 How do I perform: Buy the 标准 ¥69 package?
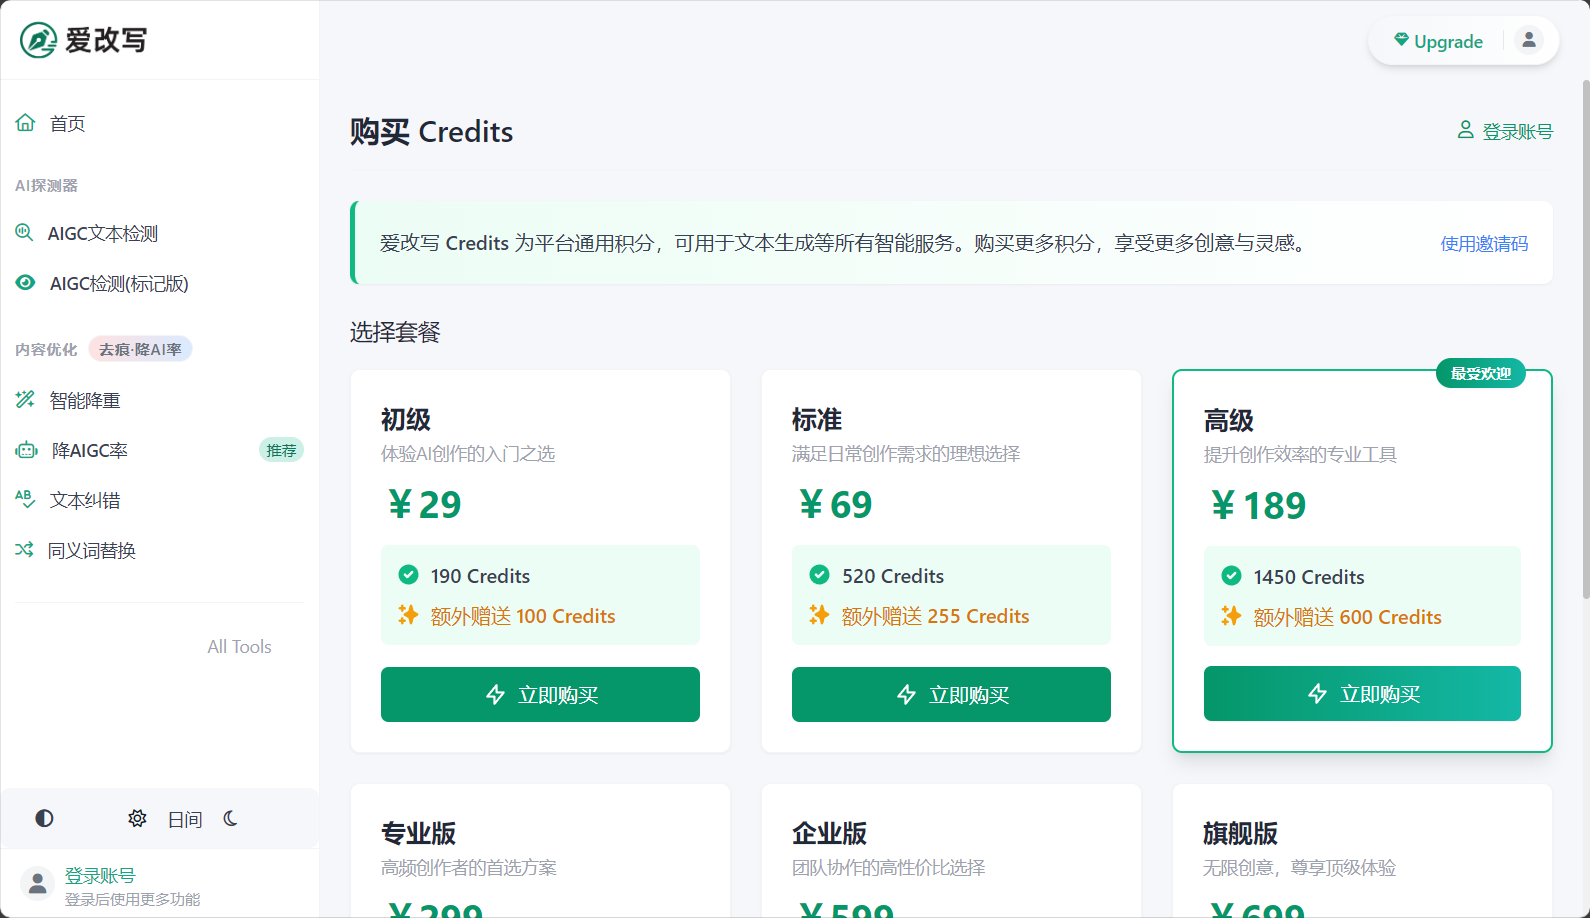coord(951,694)
